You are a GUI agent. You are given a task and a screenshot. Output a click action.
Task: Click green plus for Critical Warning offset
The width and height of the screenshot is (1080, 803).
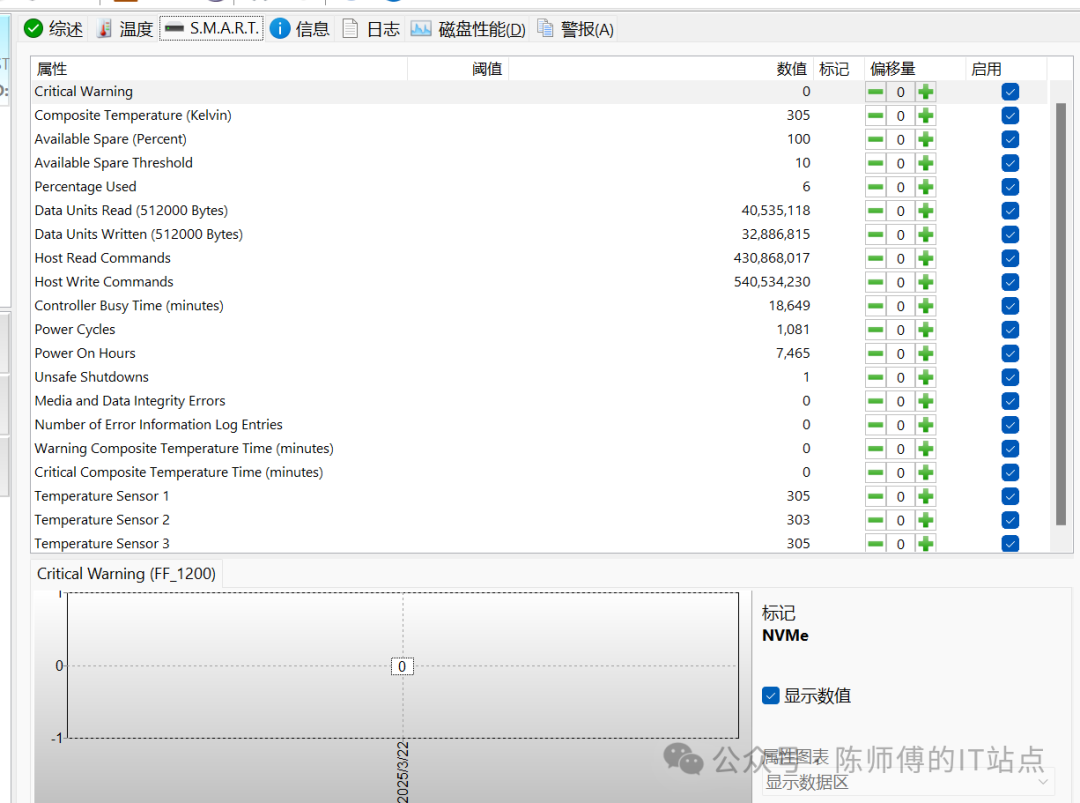pos(926,92)
